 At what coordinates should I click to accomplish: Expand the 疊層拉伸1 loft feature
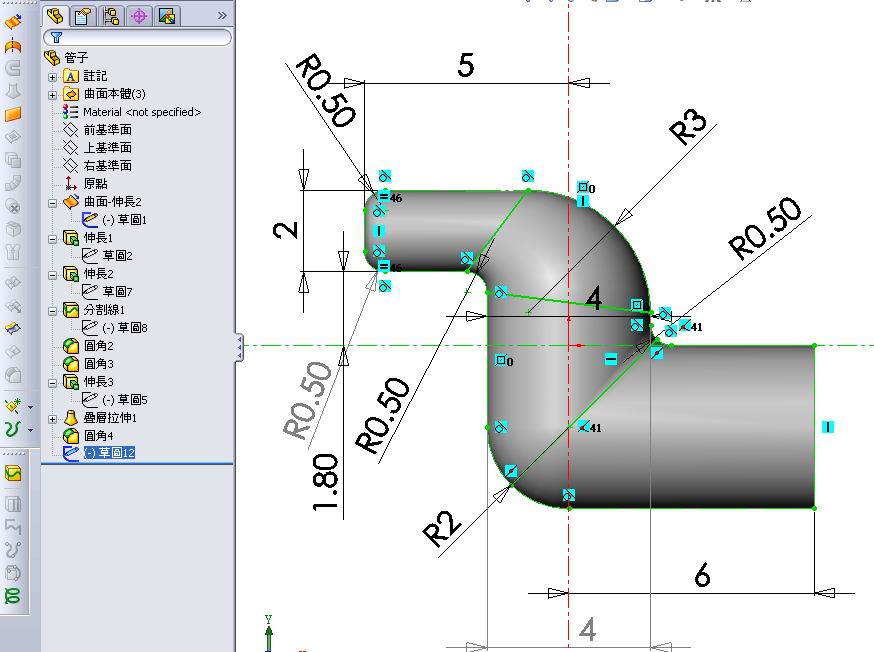(x=52, y=419)
